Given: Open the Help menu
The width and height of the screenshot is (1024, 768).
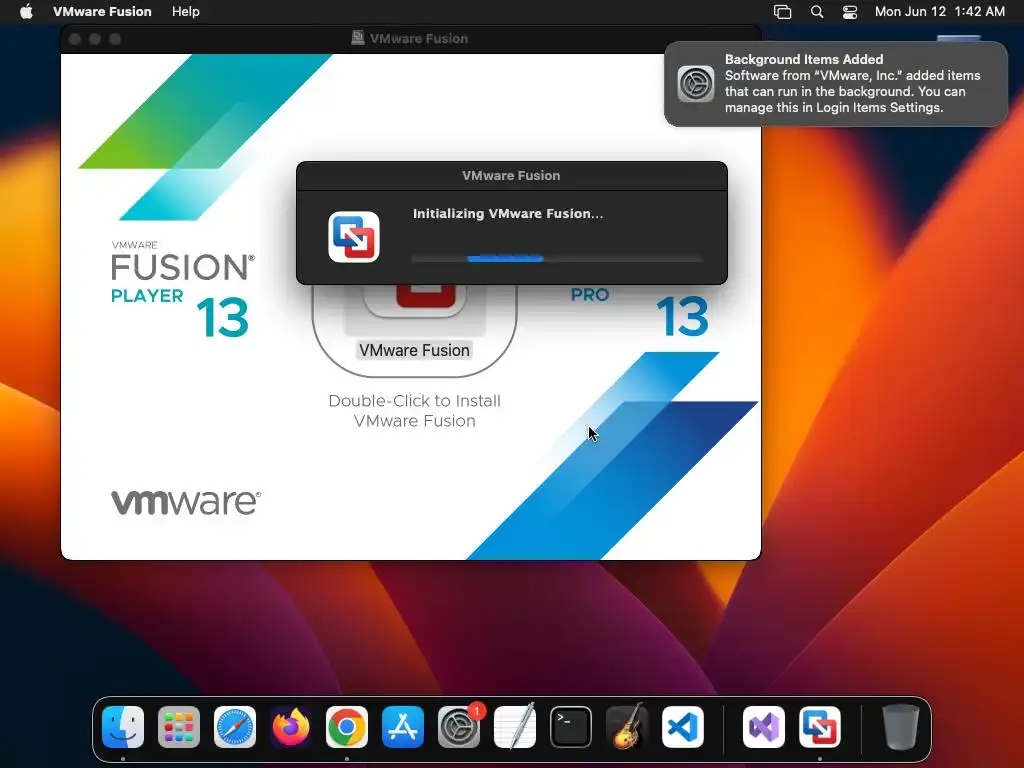Looking at the screenshot, I should [185, 12].
